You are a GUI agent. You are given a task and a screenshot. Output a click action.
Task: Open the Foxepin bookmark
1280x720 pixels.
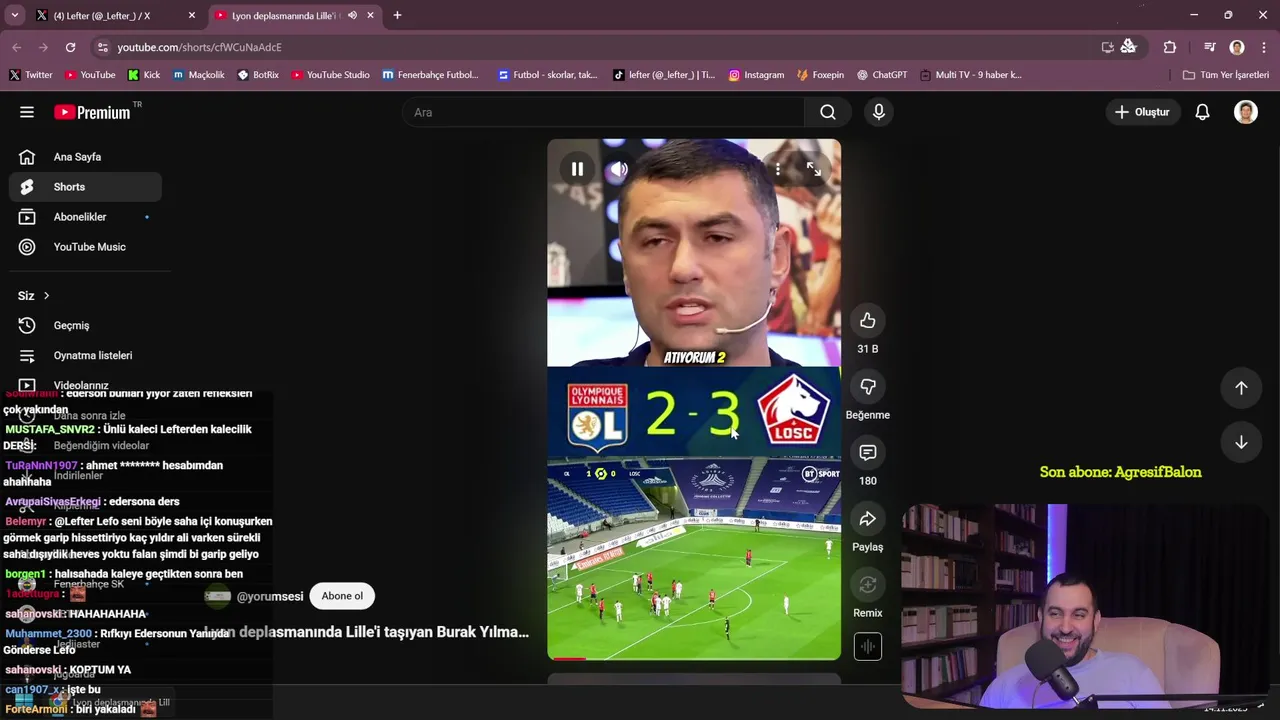[x=820, y=75]
